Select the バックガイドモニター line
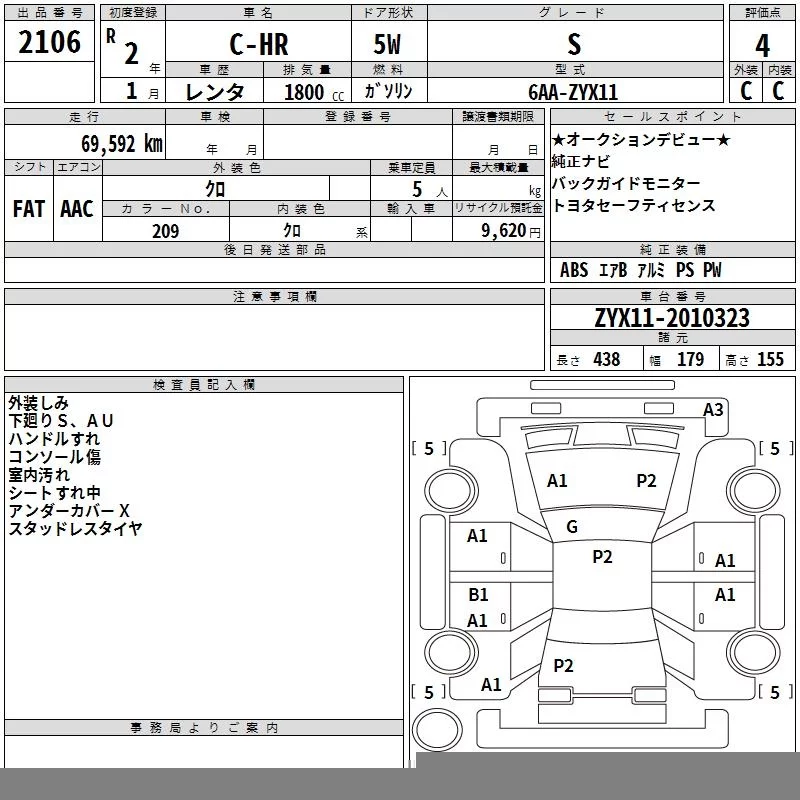The width and height of the screenshot is (800, 800). pyautogui.click(x=626, y=183)
